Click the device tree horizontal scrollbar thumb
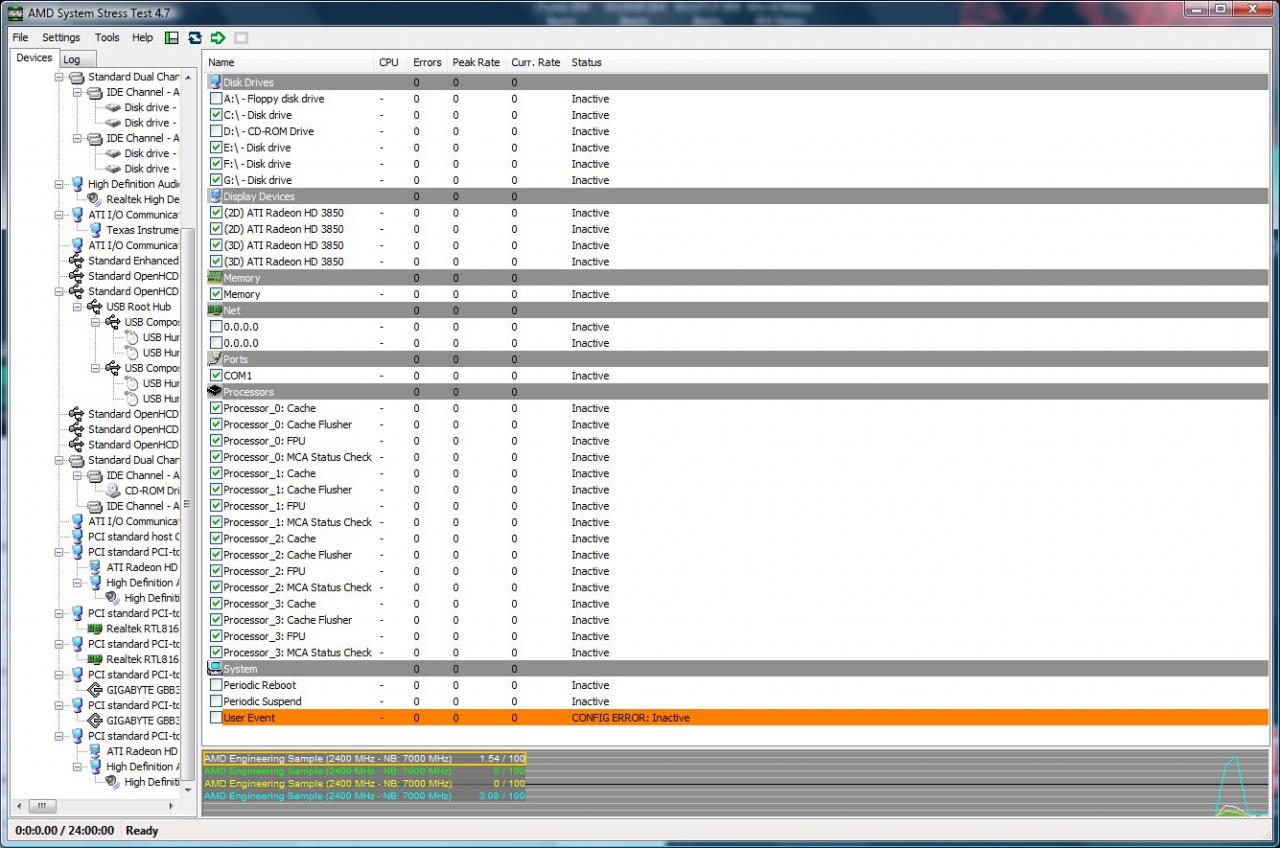 pyautogui.click(x=42, y=806)
